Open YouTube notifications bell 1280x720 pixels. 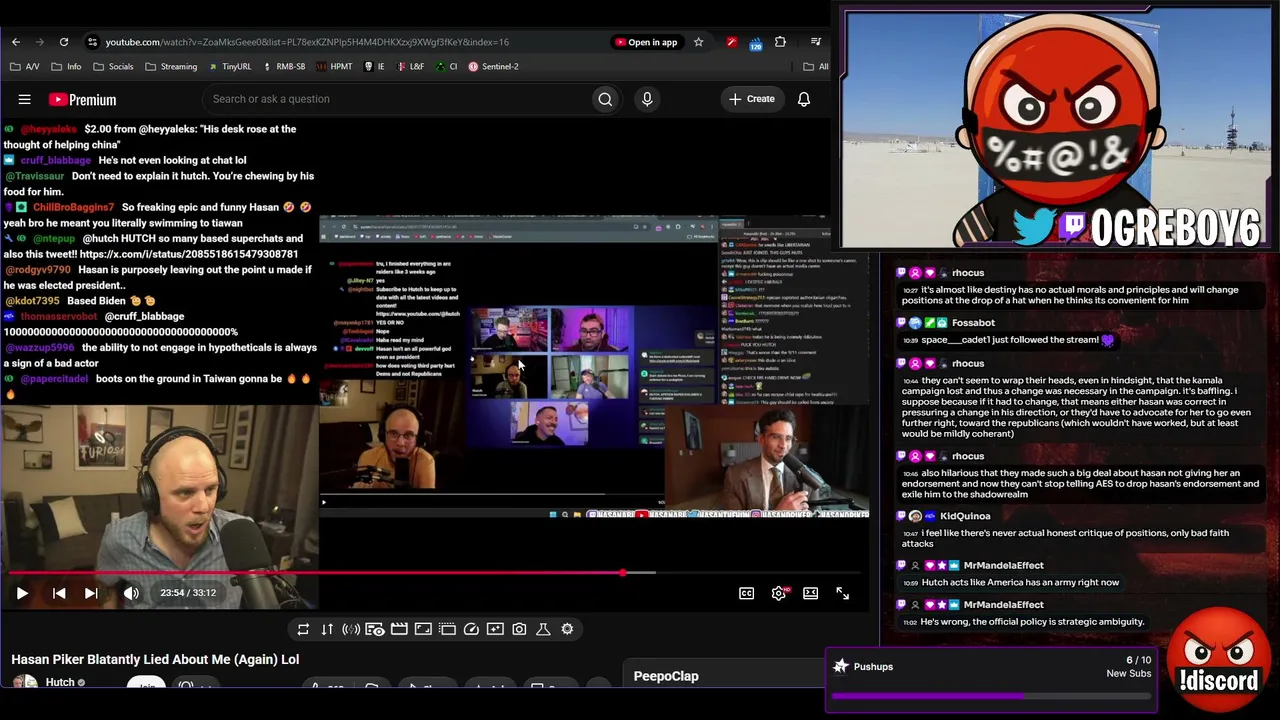(804, 99)
